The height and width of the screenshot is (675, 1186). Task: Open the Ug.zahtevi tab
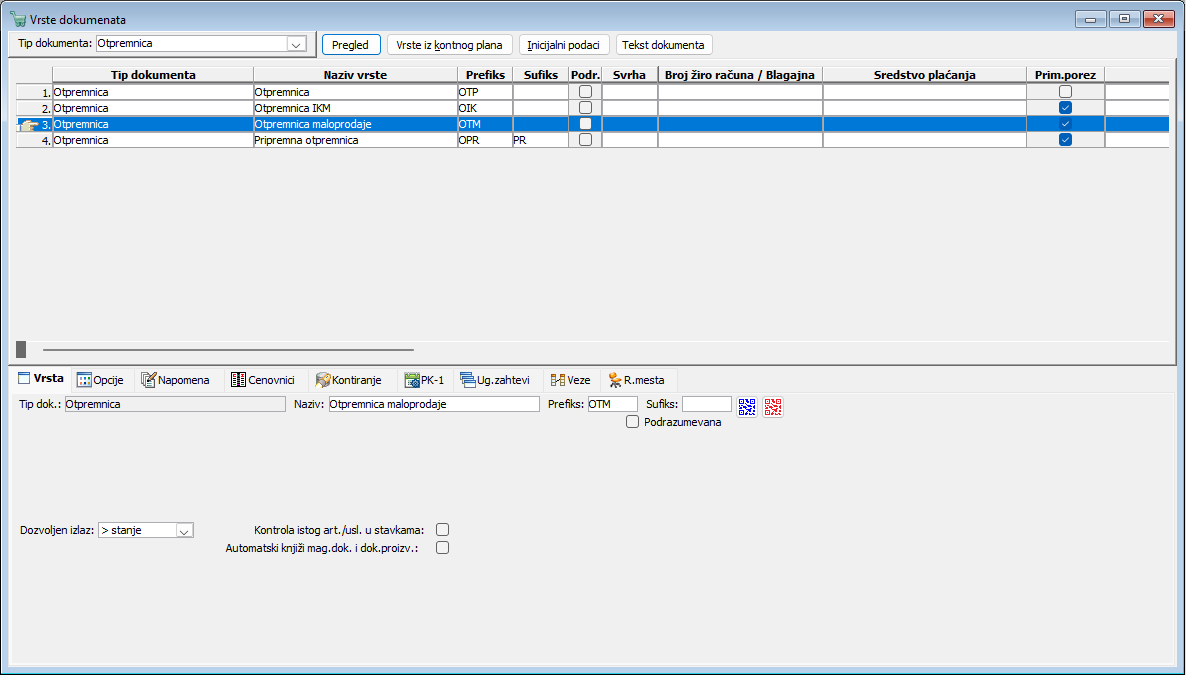(x=495, y=380)
